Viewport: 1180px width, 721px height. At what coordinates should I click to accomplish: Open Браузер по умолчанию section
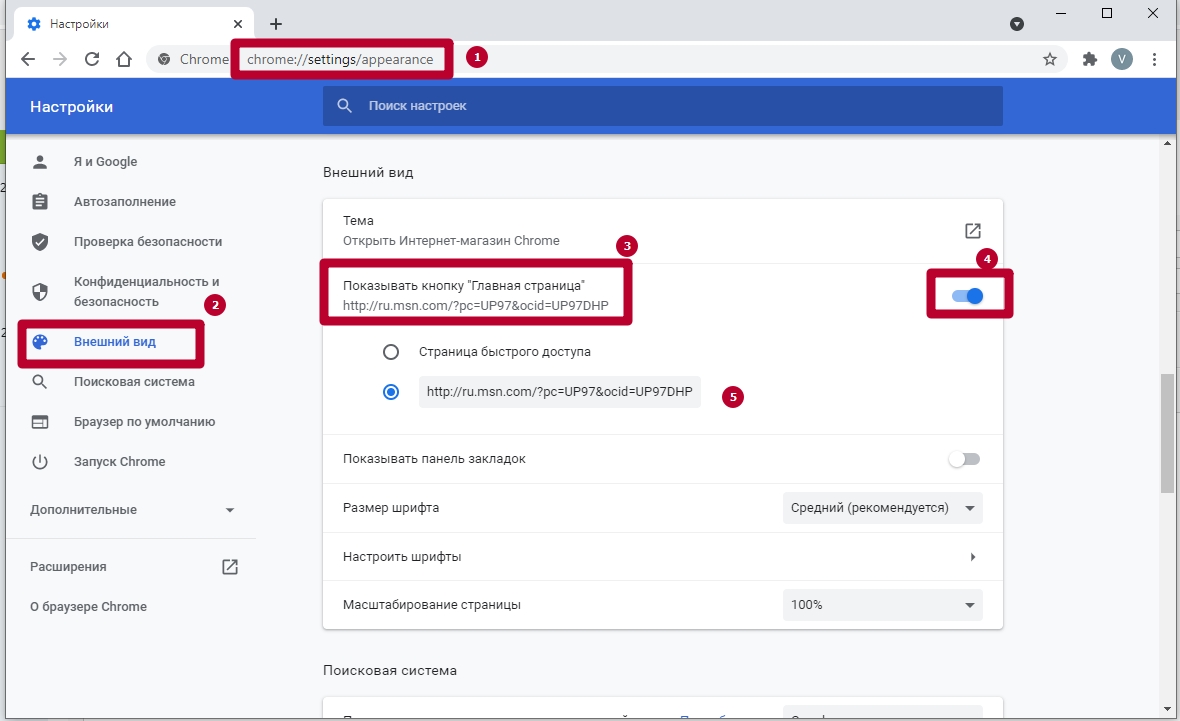point(144,421)
